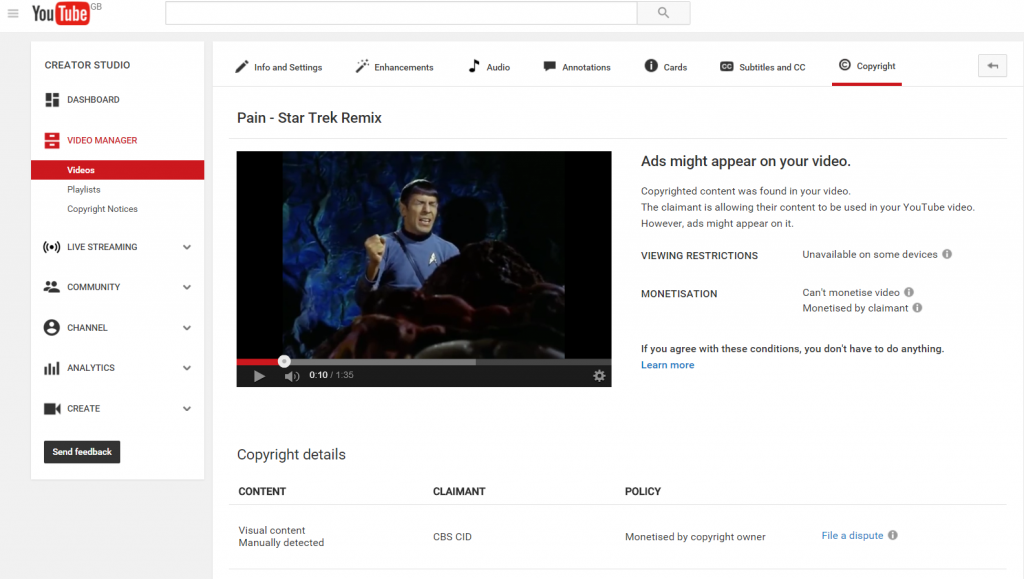Click the CC subtitles icon
The image size is (1024, 579).
coord(727,67)
